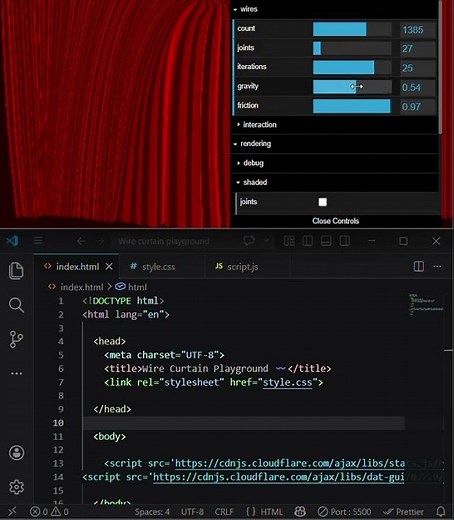Open the Search icon in activity bar
This screenshot has height=520, width=454.
pos(16,305)
